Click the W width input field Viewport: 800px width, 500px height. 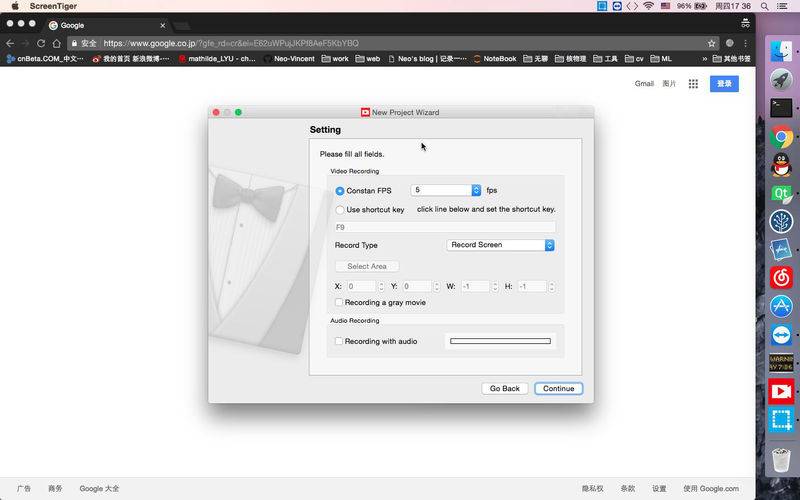tap(476, 287)
